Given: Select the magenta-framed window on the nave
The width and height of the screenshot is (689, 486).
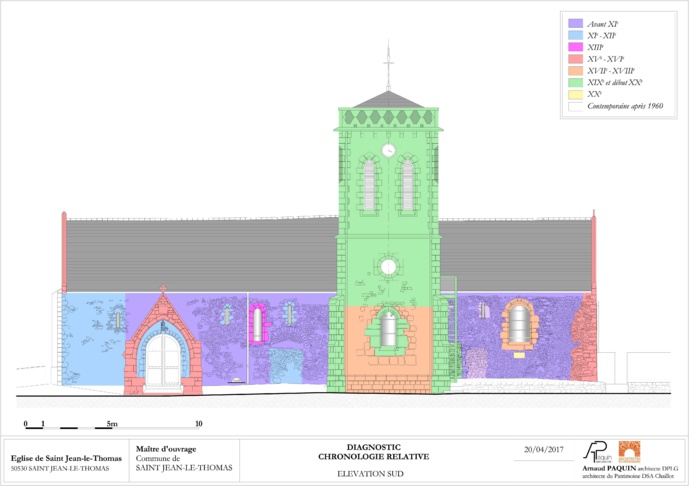Looking at the screenshot, I should point(257,322).
